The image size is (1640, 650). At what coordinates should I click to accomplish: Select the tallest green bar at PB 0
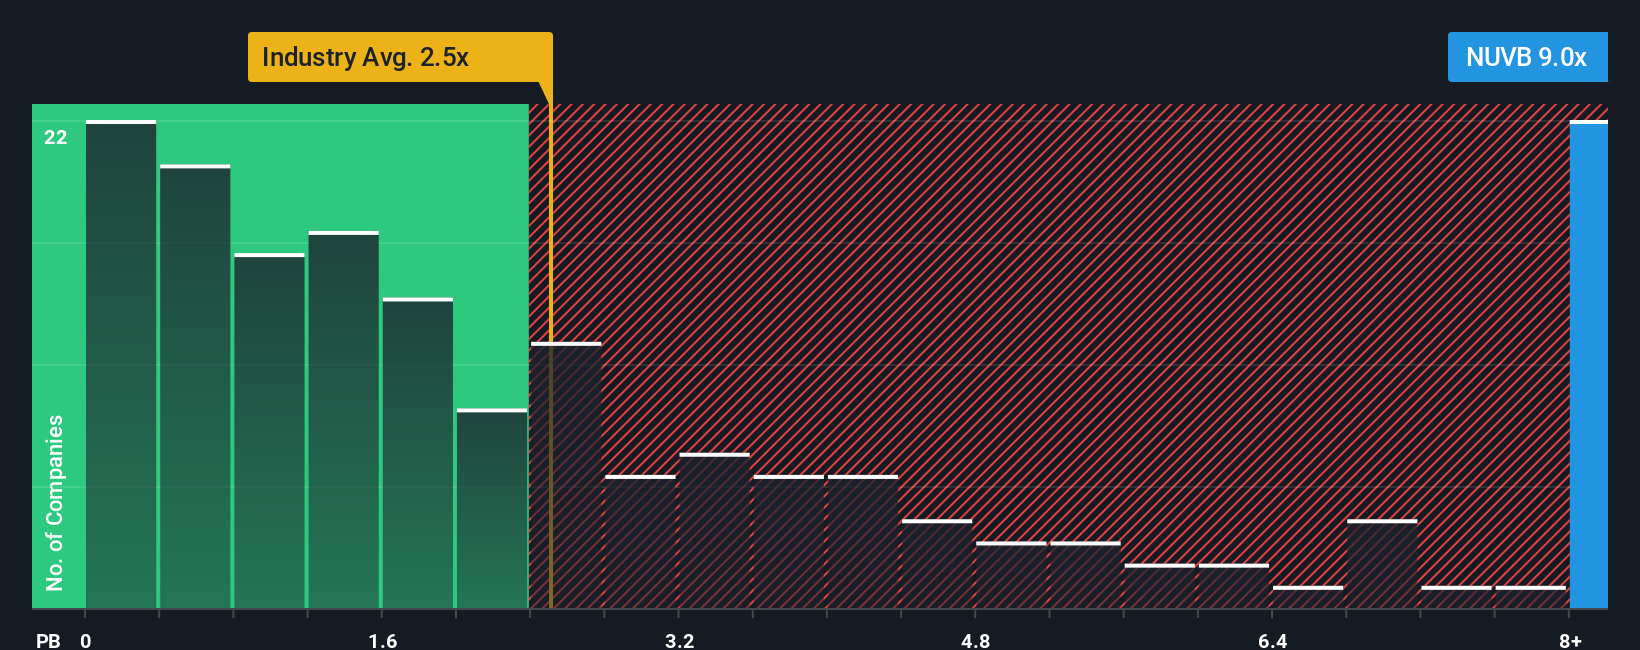pos(121,364)
